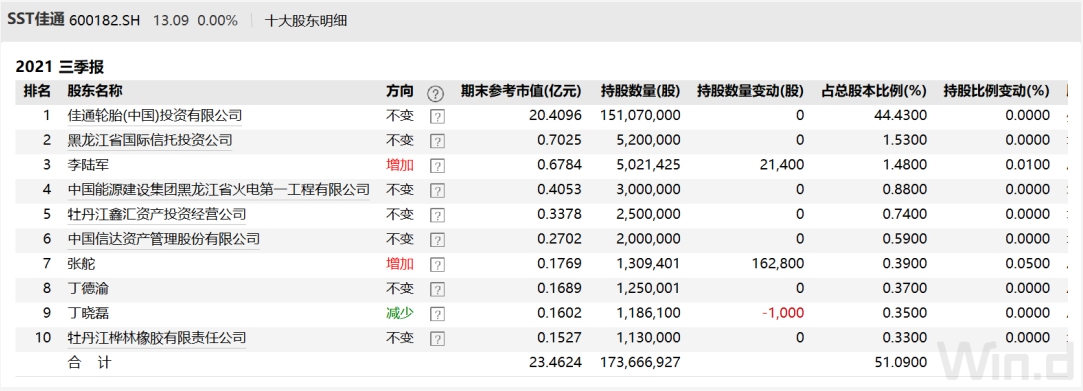Sort by 持股数量(股) column header
1083x391 pixels.
click(641, 91)
